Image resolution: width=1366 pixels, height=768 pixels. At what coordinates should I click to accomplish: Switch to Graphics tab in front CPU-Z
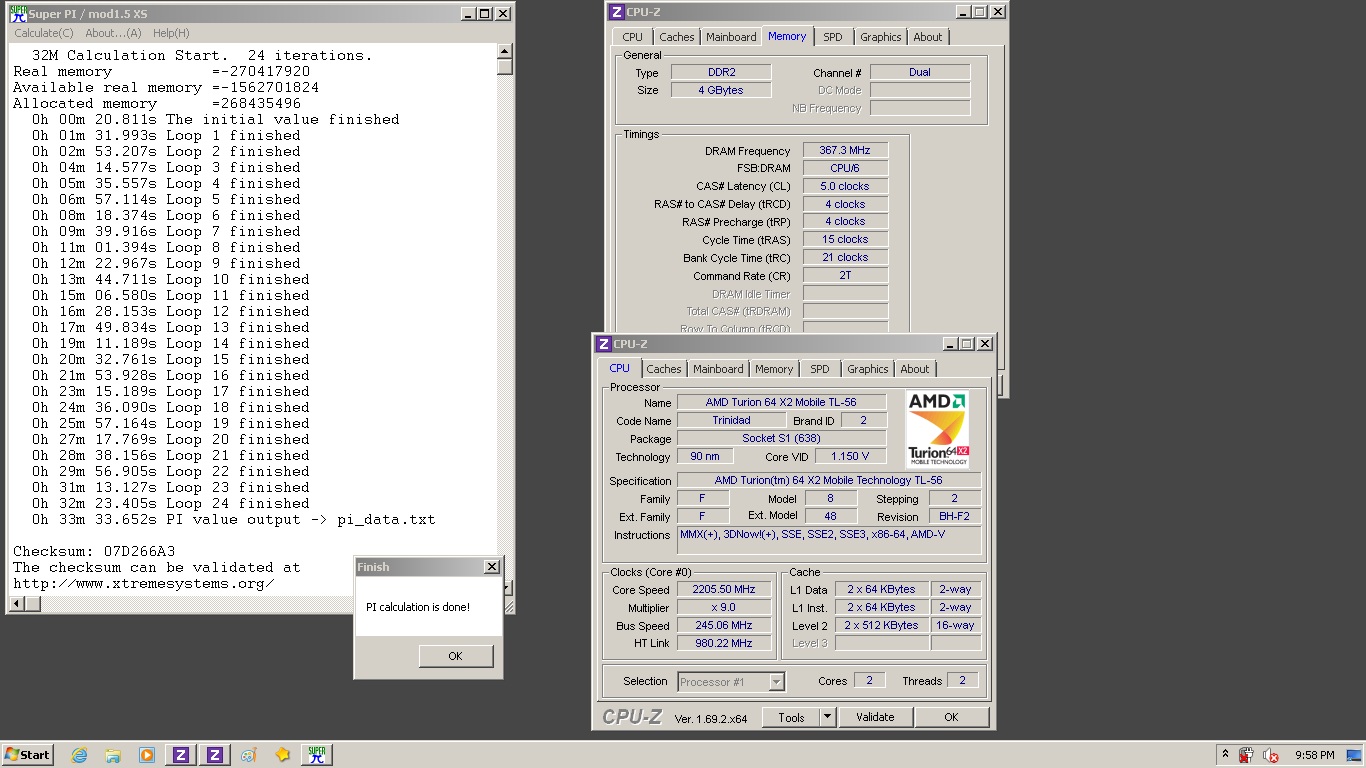point(868,369)
